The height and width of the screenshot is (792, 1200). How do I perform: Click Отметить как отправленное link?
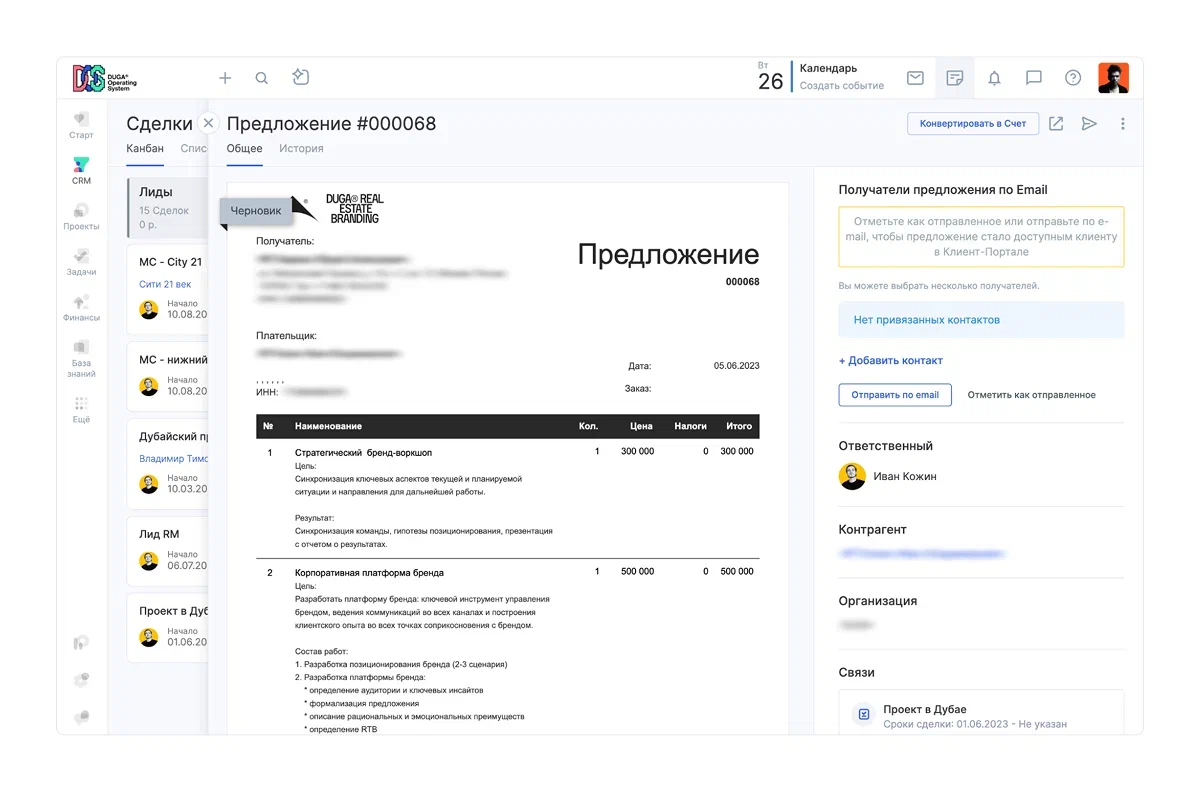(1031, 395)
